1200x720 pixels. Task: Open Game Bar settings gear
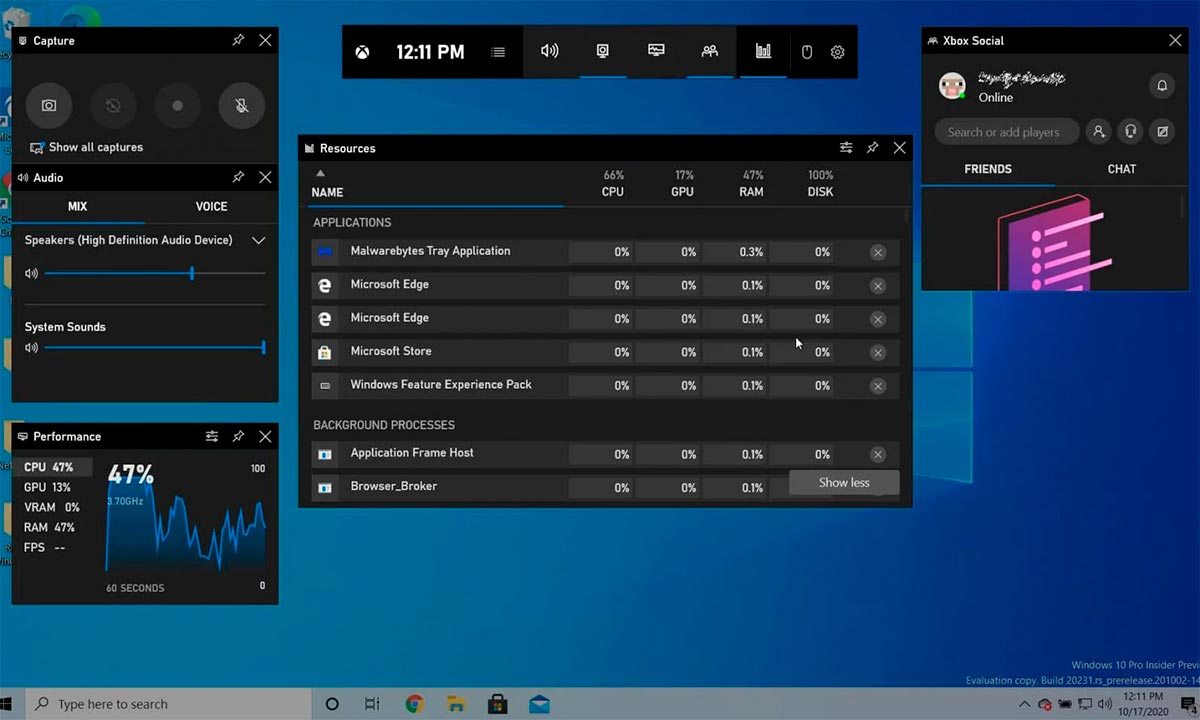coord(838,51)
